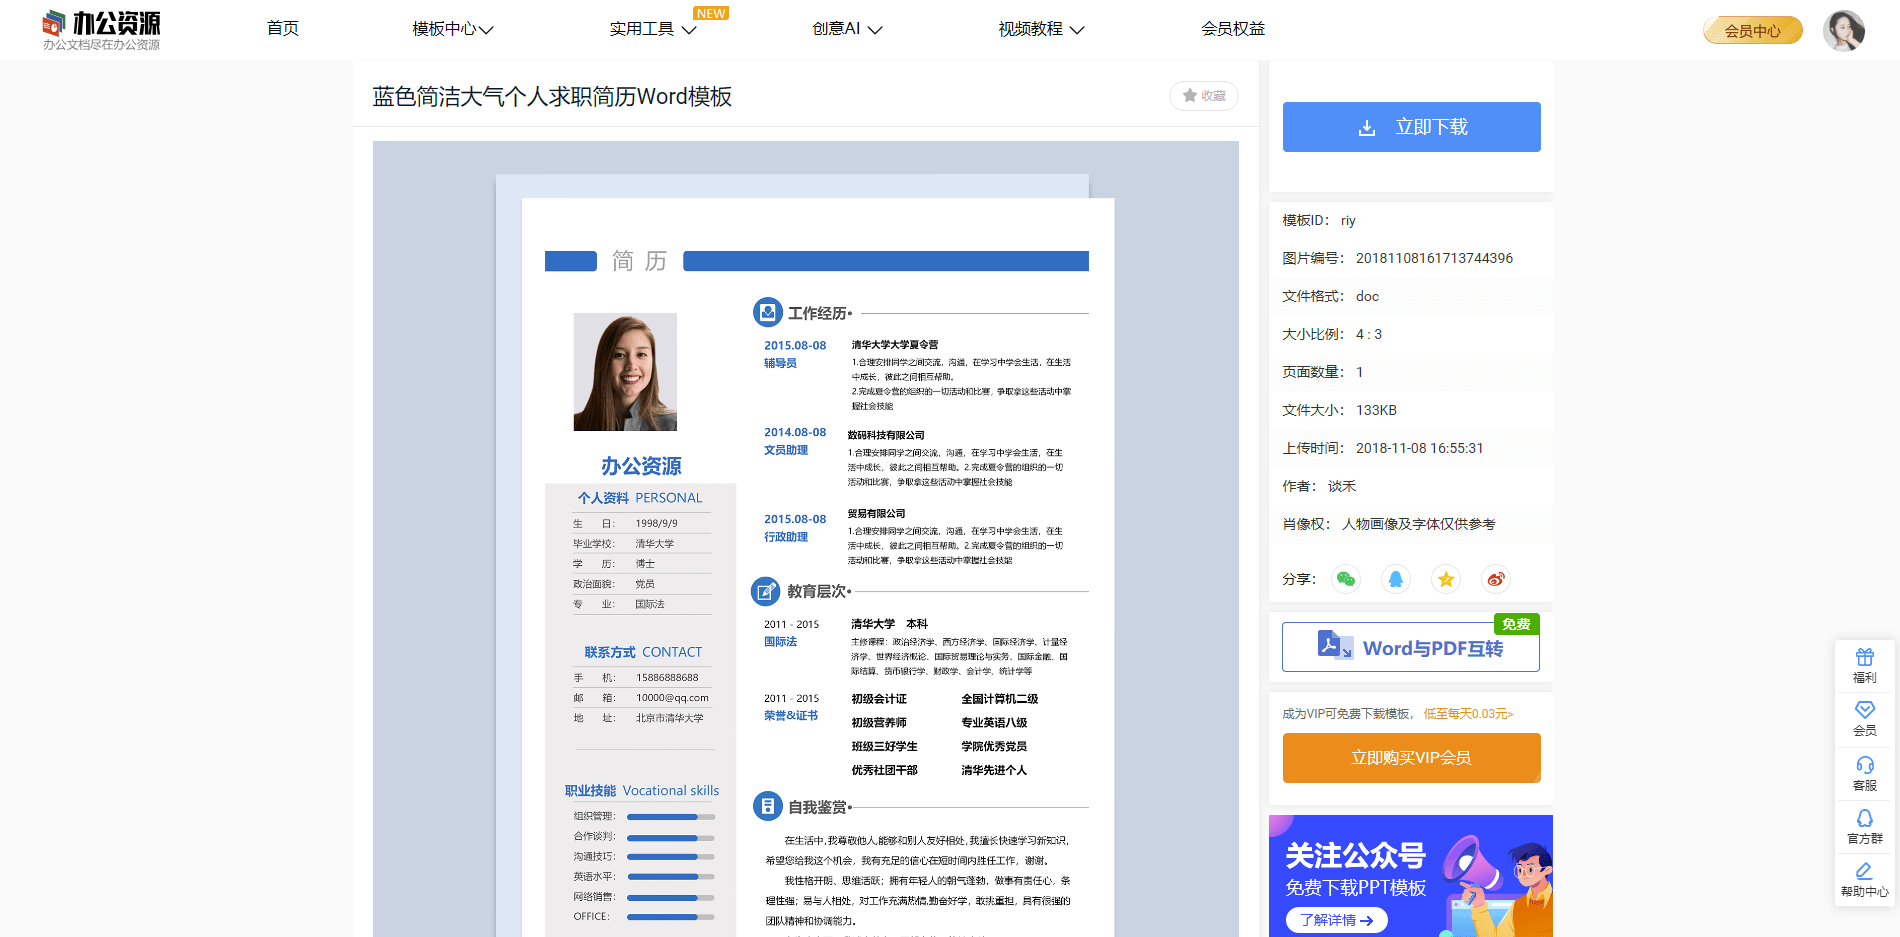Screen dimensions: 1900x937
Task: Click the 立即下载 download button
Action: point(1411,127)
